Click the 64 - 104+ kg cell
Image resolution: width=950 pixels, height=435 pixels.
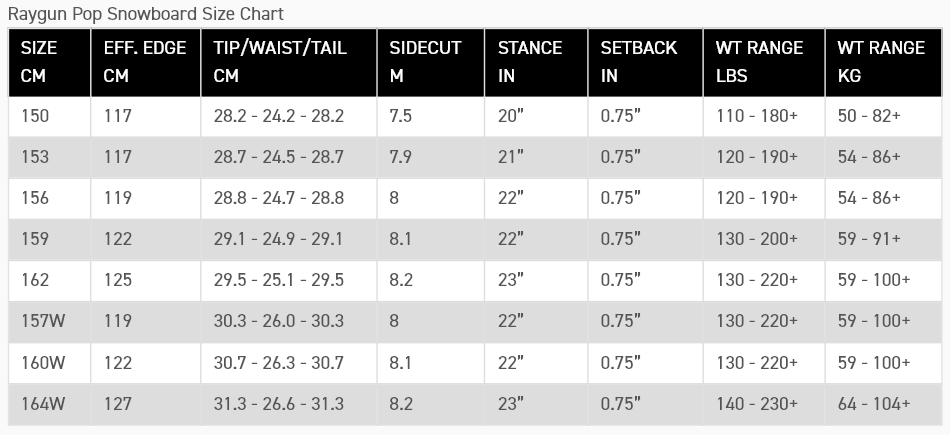pos(874,403)
